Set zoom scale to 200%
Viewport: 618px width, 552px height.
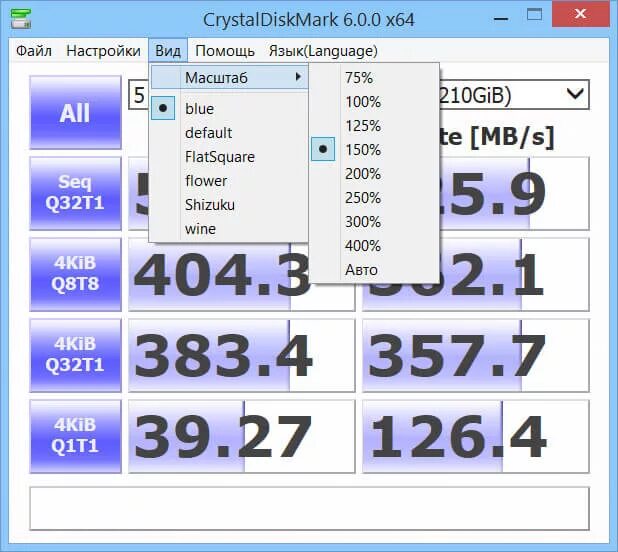(374, 174)
